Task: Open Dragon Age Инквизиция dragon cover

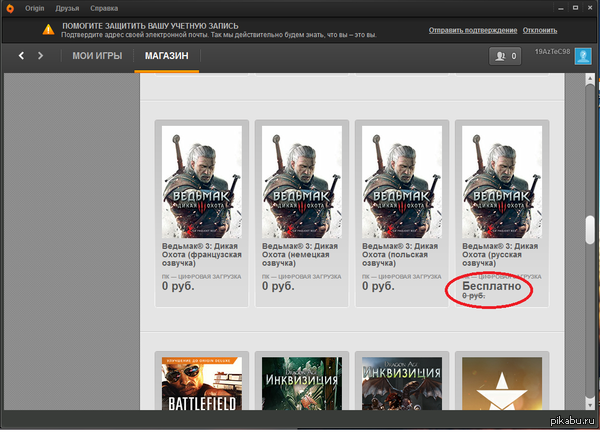Action: [x=402, y=383]
